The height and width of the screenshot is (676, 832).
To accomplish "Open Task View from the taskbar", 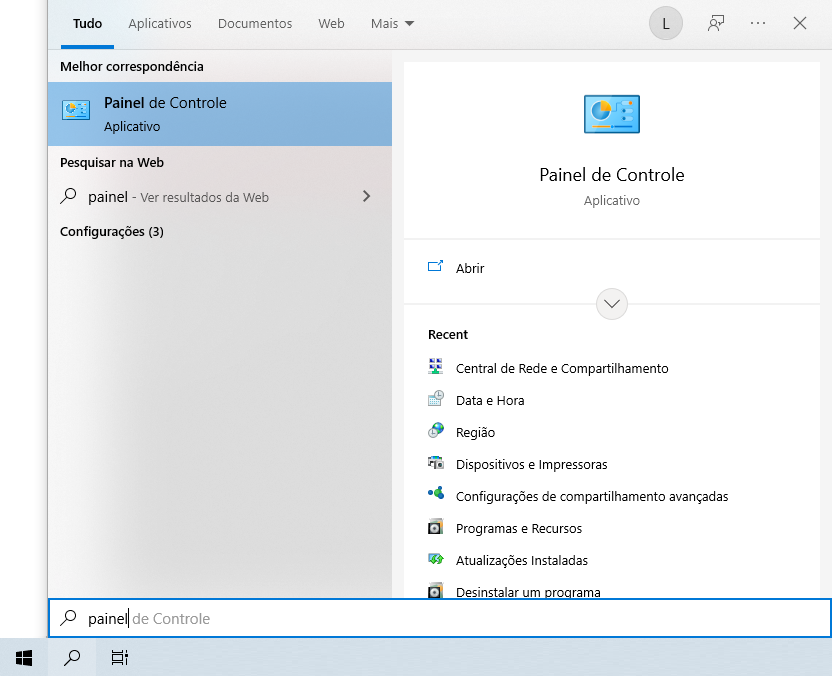I will click(x=120, y=657).
